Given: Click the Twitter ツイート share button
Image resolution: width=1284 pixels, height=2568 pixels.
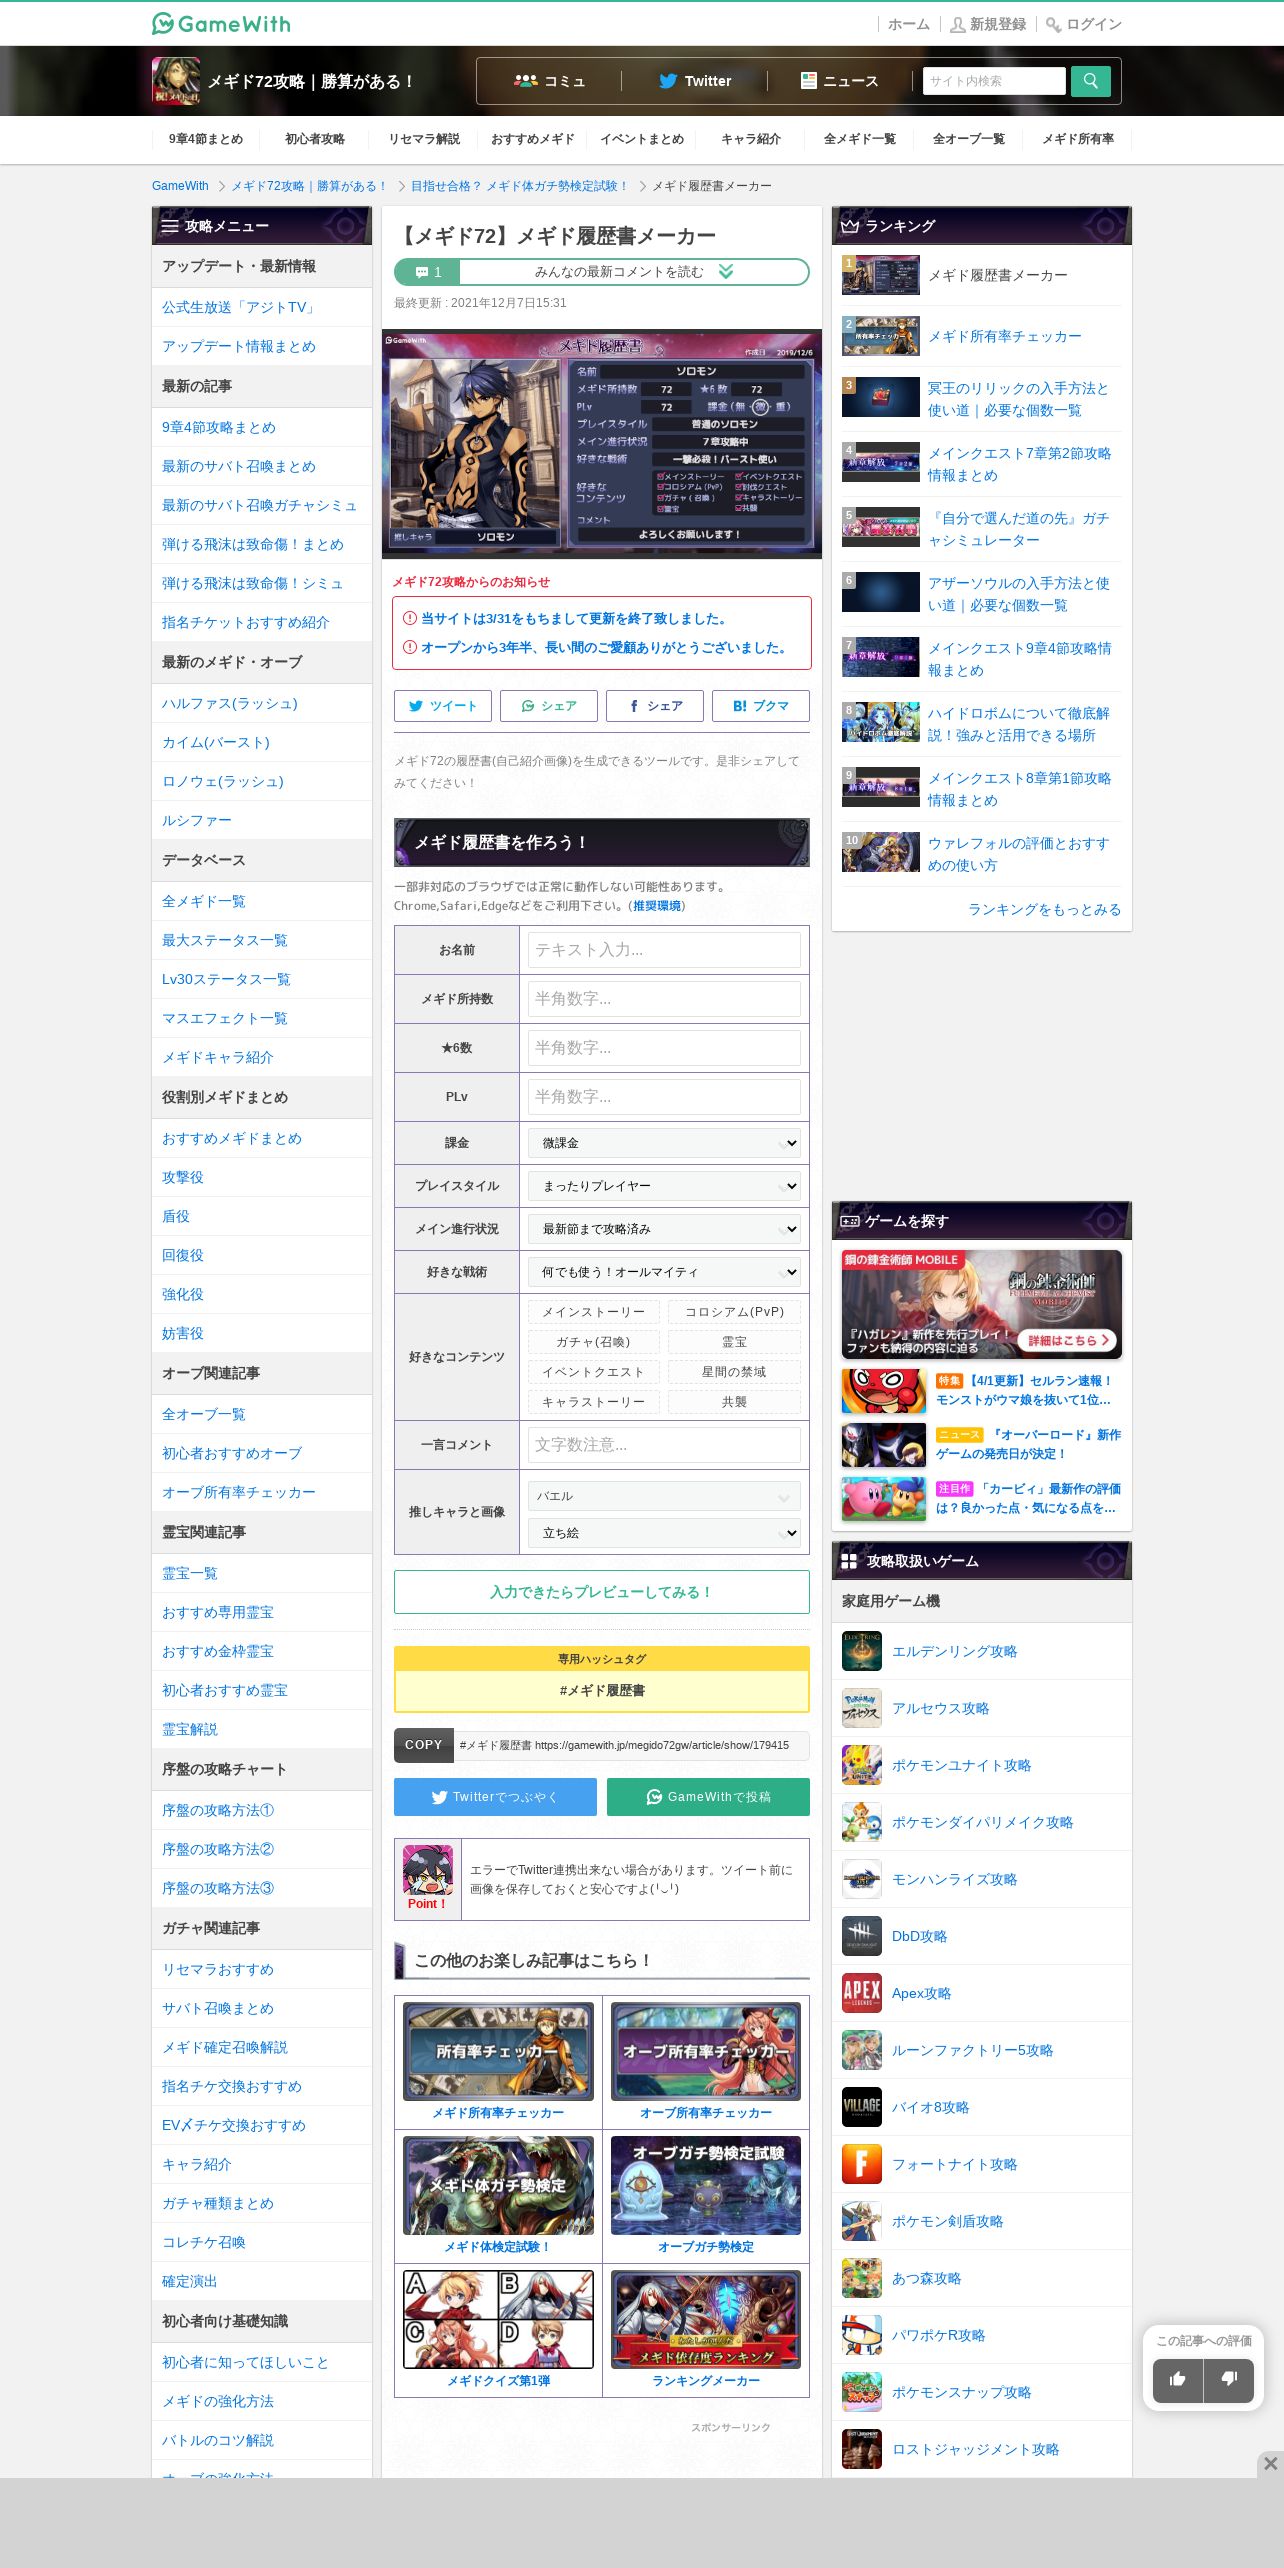Looking at the screenshot, I should click(443, 706).
